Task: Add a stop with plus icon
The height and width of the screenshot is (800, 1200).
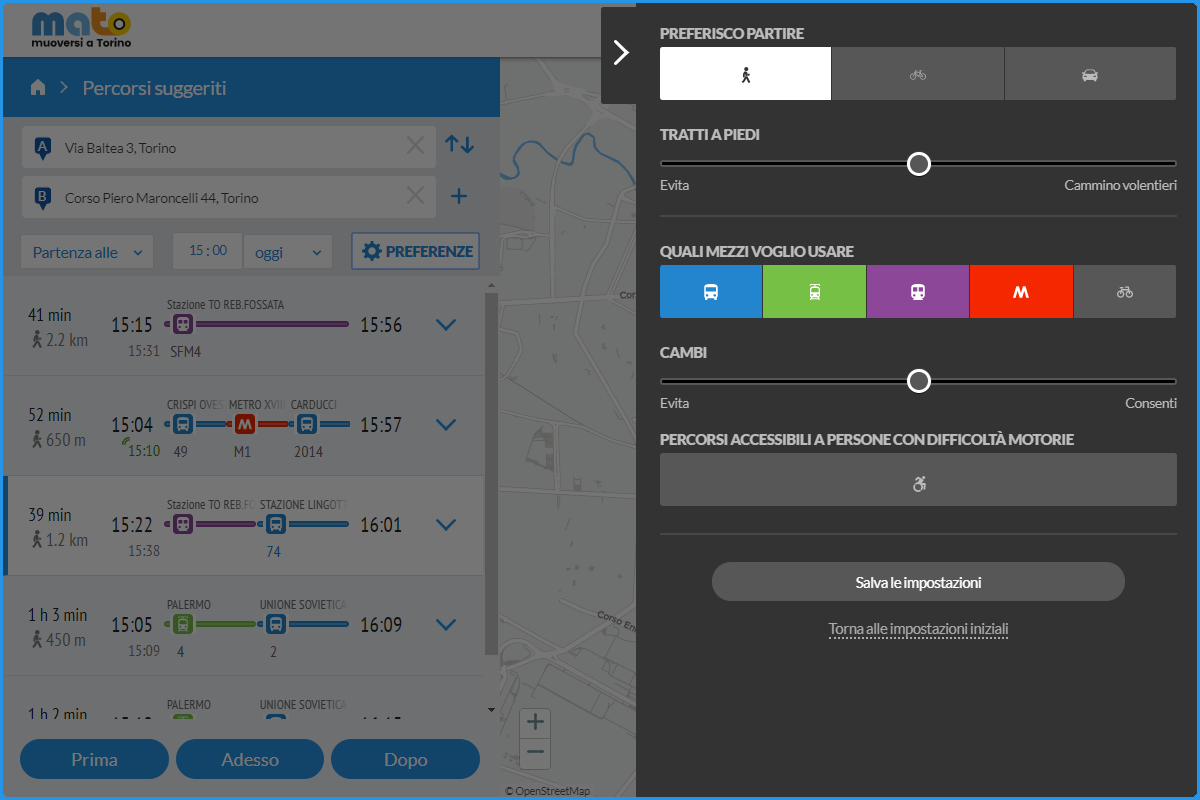Action: (459, 197)
